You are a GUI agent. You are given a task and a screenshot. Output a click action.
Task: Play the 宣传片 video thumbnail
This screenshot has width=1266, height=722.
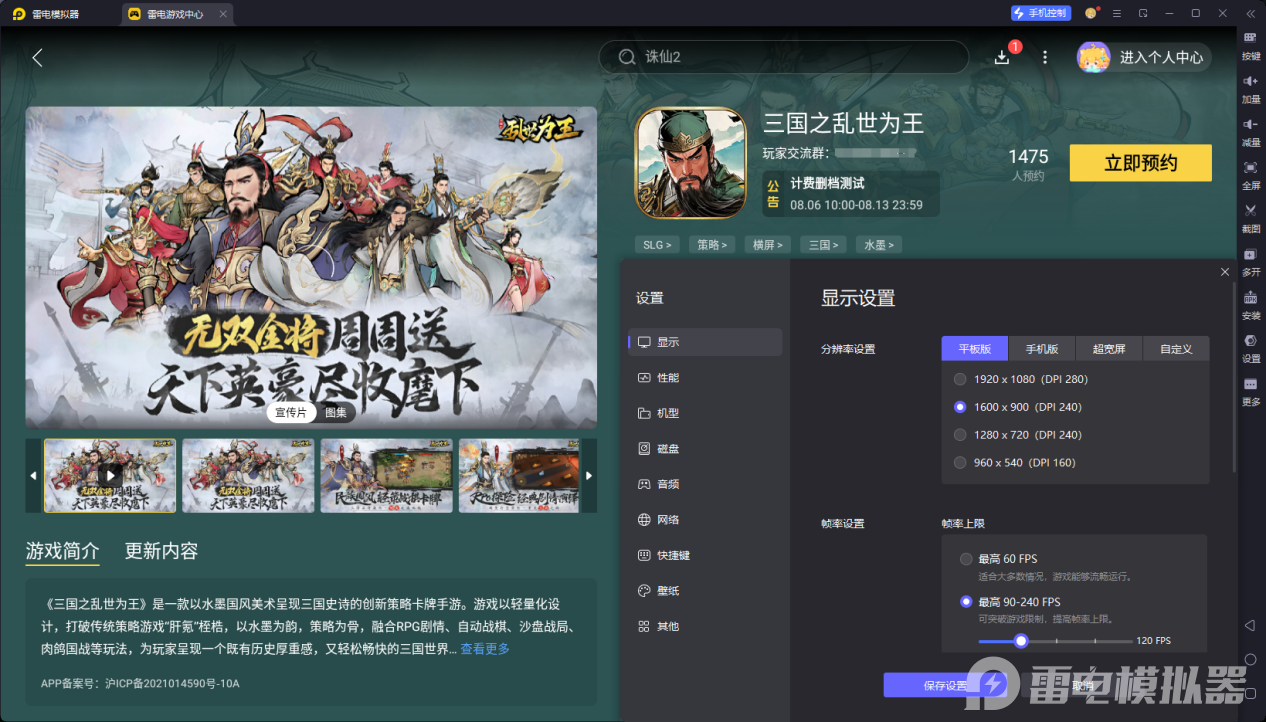(110, 475)
